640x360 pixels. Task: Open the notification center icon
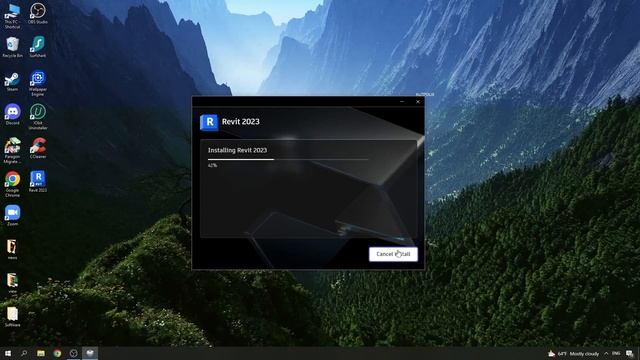click(x=629, y=353)
